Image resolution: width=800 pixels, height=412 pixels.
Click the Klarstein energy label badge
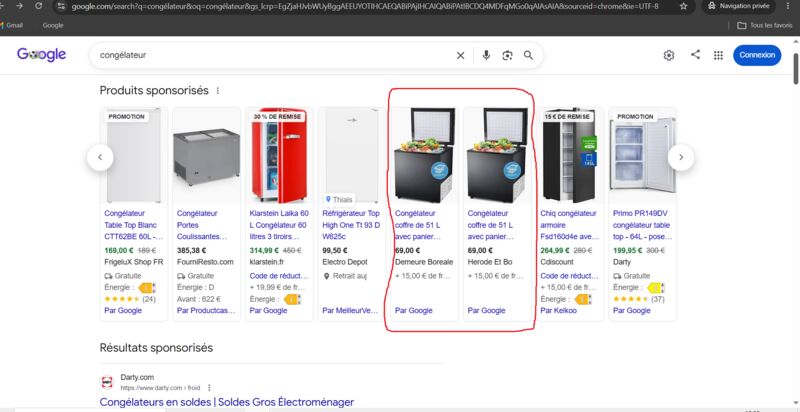[x=293, y=299]
